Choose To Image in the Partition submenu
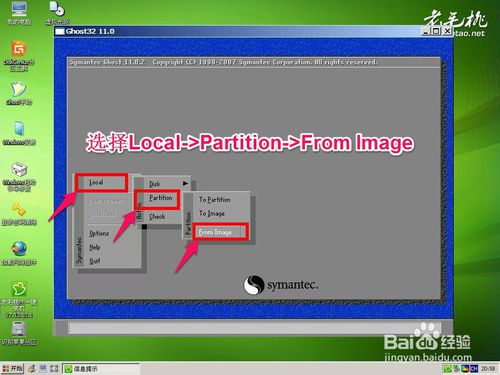Screen dimensions: 500x375 coord(212,213)
